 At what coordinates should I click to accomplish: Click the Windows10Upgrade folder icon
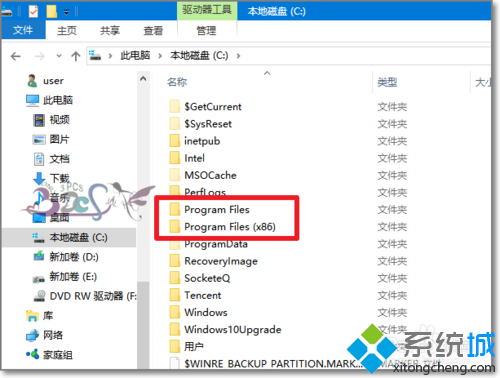click(175, 329)
